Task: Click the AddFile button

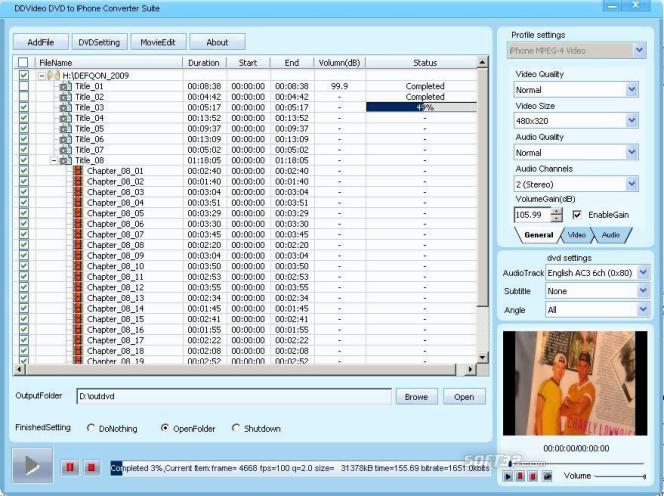Action: pos(41,42)
